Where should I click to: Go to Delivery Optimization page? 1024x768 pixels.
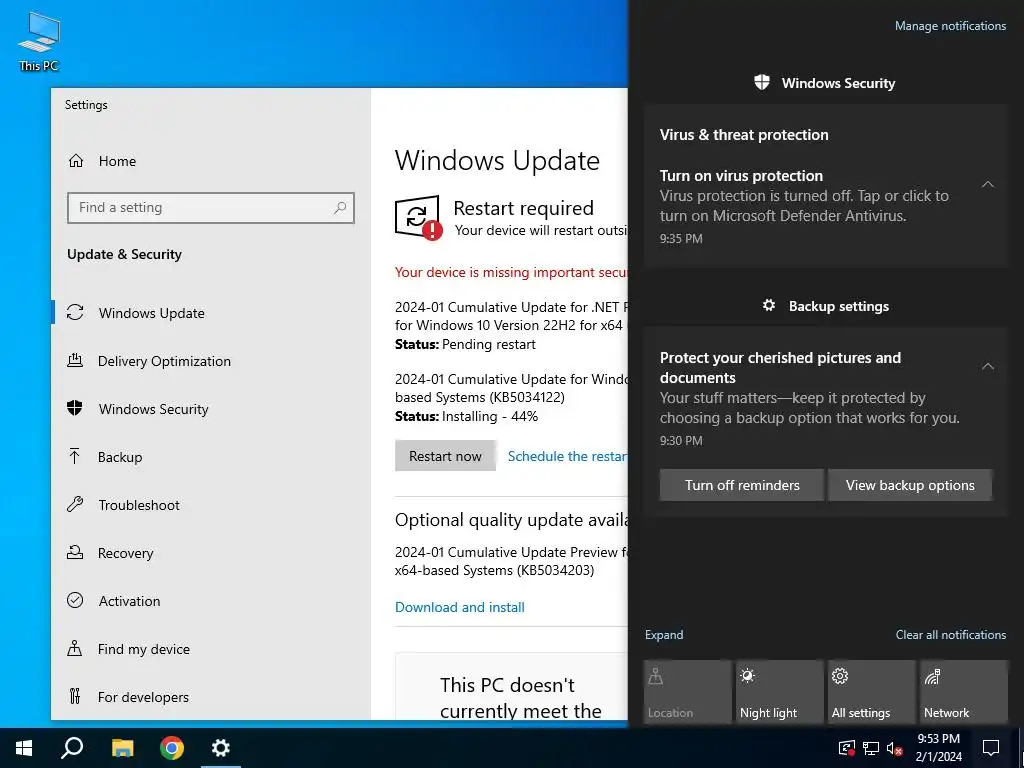(x=210, y=360)
